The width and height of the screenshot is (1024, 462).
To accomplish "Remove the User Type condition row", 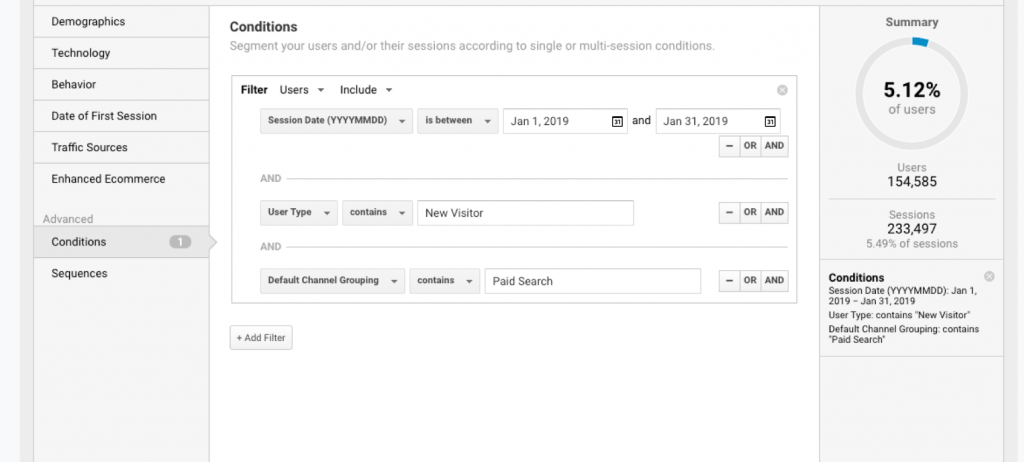I will pos(729,212).
